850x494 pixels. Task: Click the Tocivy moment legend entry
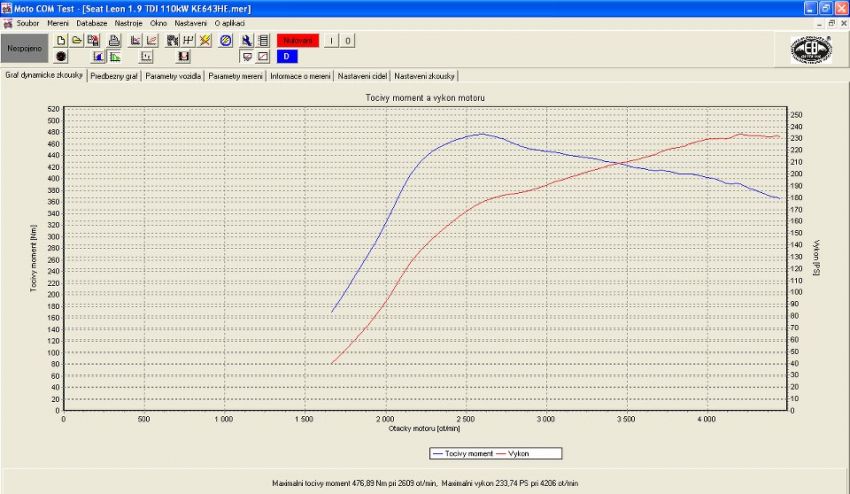[467, 453]
